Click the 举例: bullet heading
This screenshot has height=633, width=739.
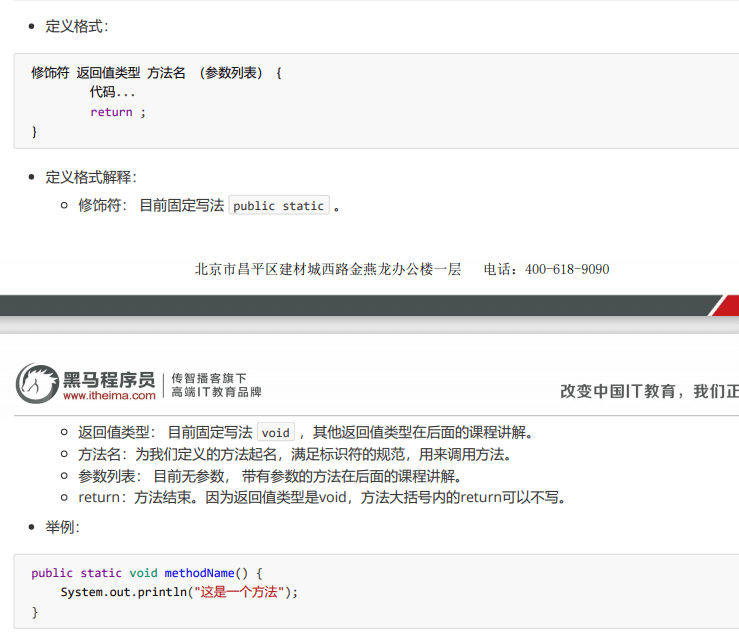click(63, 527)
